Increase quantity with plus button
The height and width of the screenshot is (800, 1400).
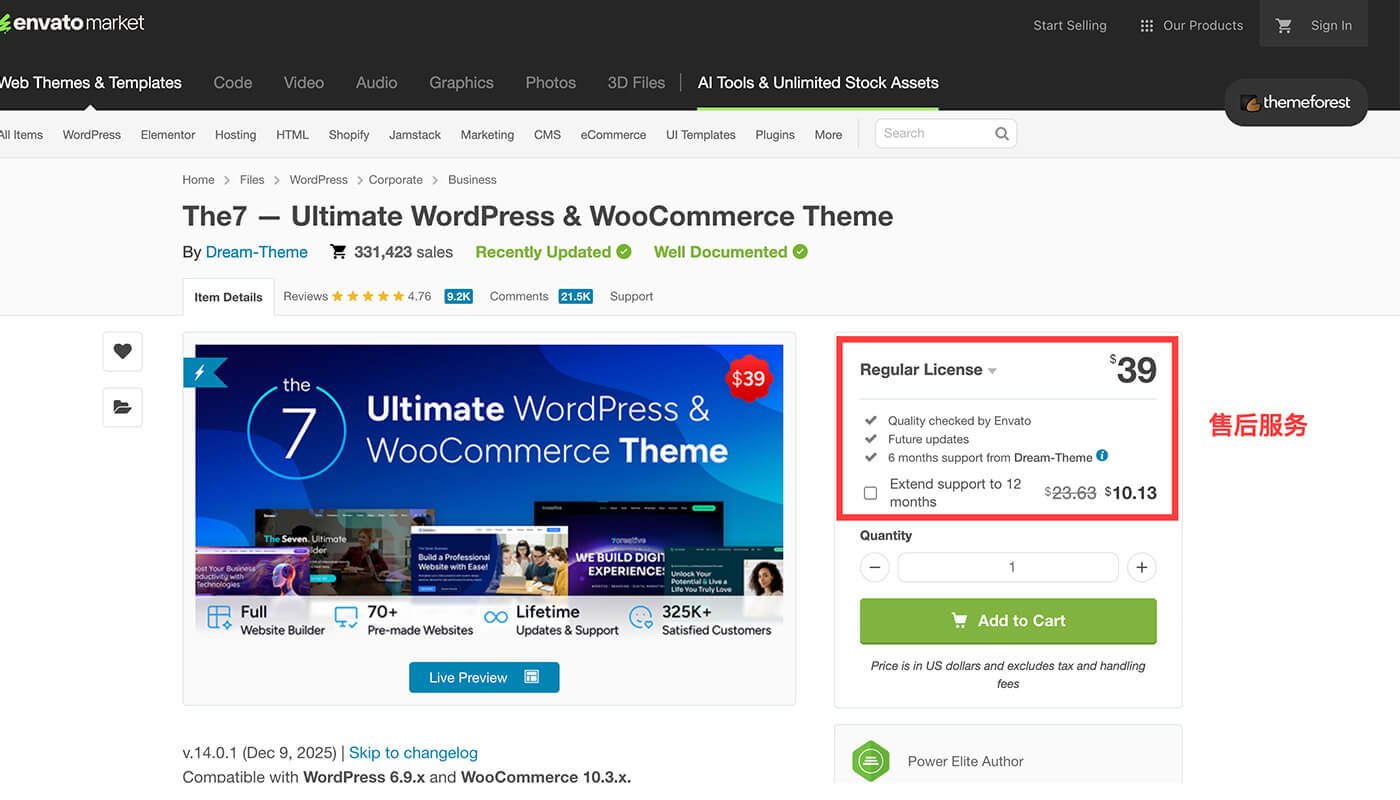click(1141, 567)
